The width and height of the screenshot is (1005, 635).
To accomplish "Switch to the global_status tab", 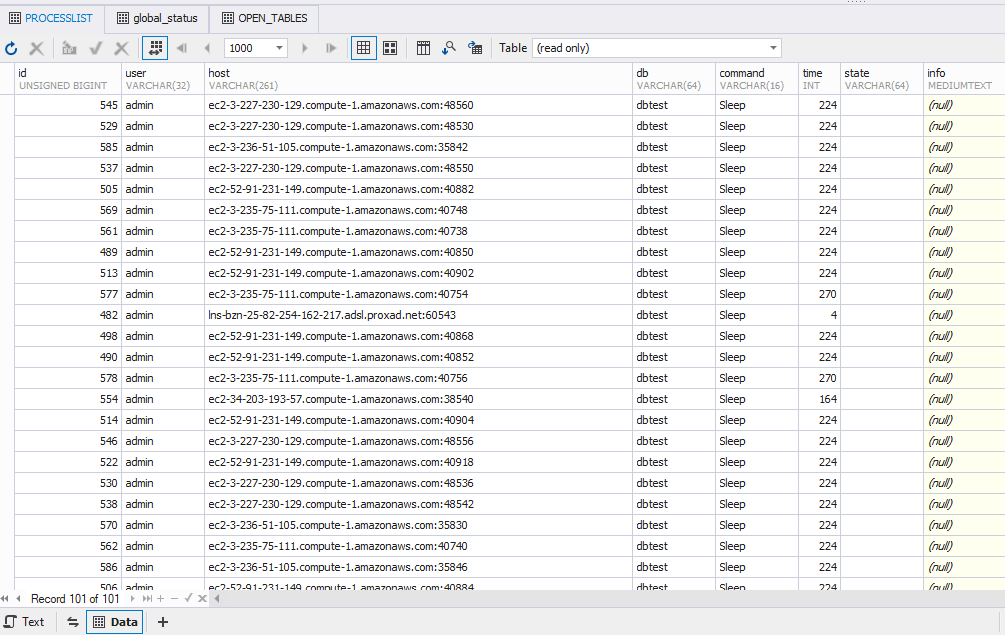I will [x=156, y=17].
